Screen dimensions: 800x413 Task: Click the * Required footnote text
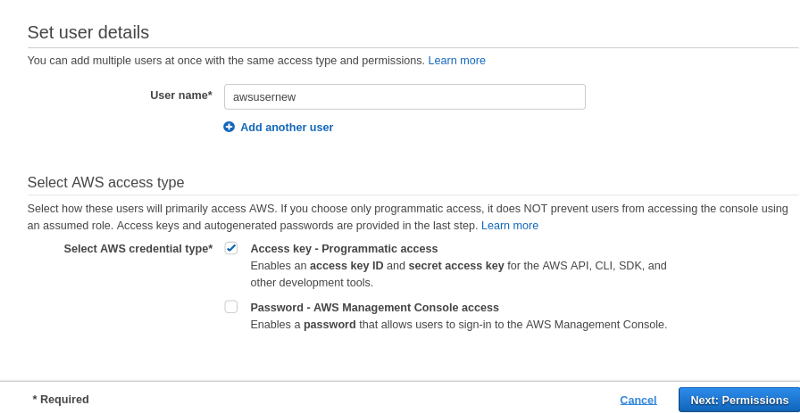tap(61, 399)
